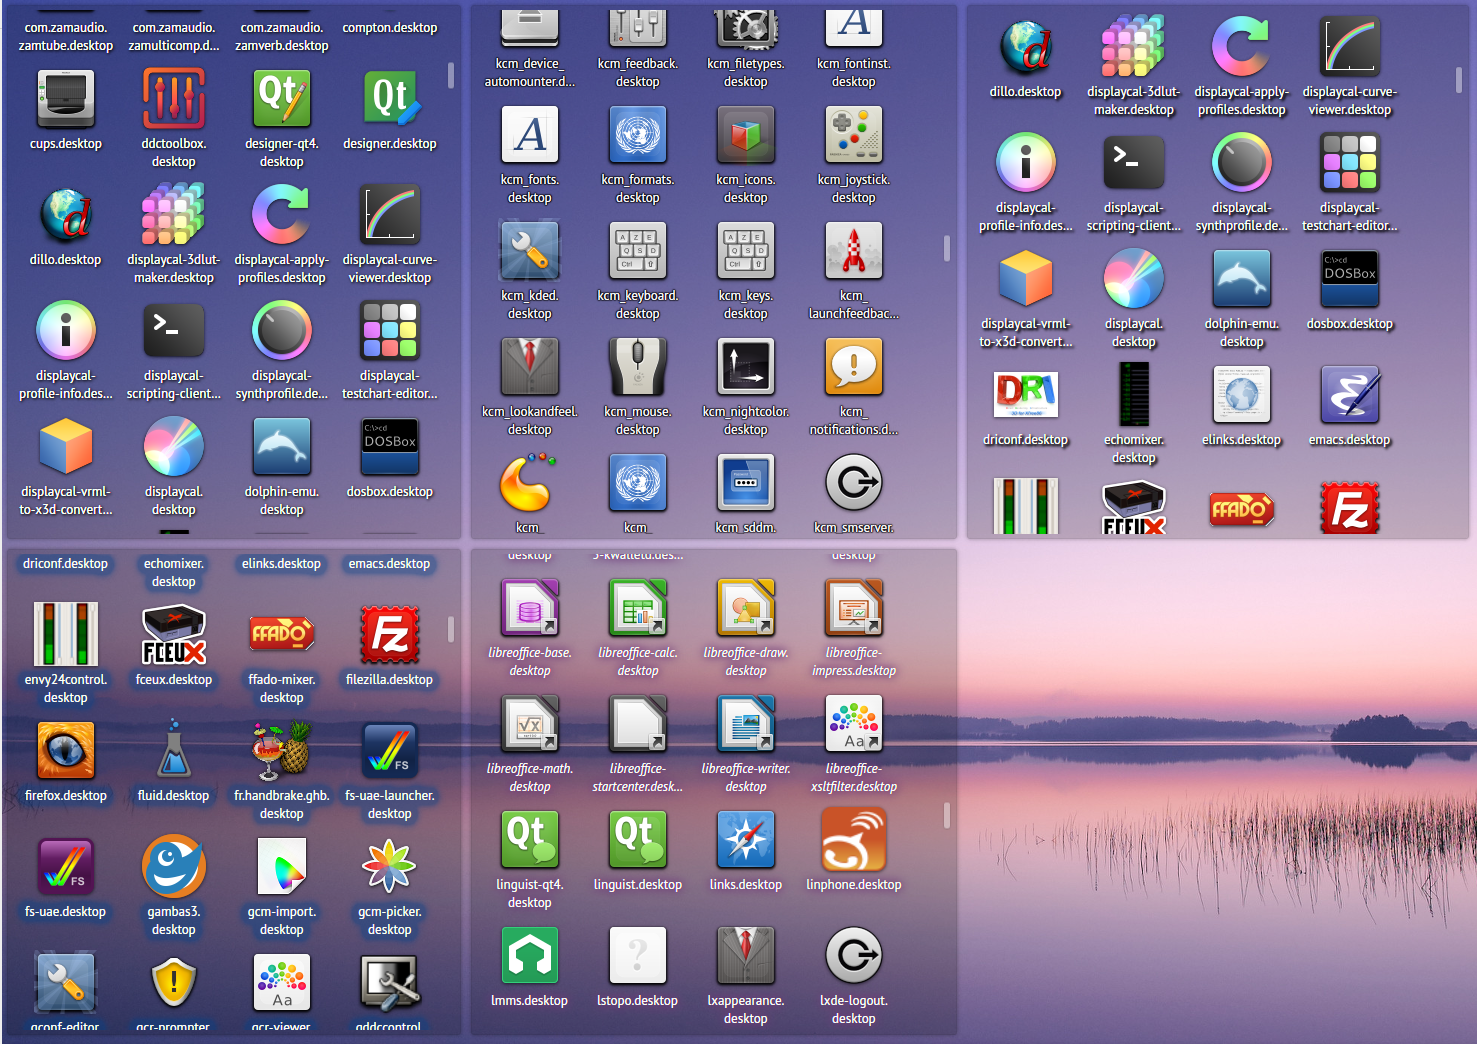The width and height of the screenshot is (1477, 1044).
Task: Click the gcr-prompter shield icon
Action: pos(174,982)
